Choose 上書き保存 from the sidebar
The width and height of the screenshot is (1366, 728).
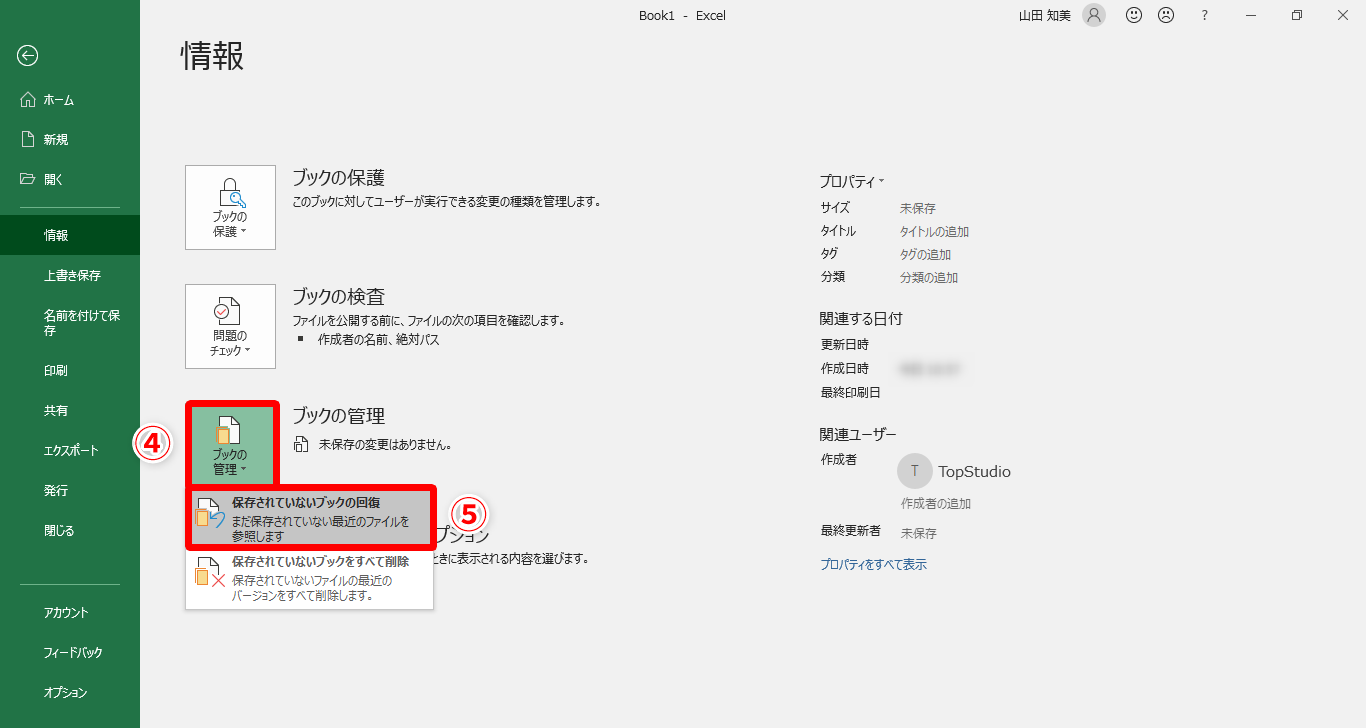(x=70, y=275)
